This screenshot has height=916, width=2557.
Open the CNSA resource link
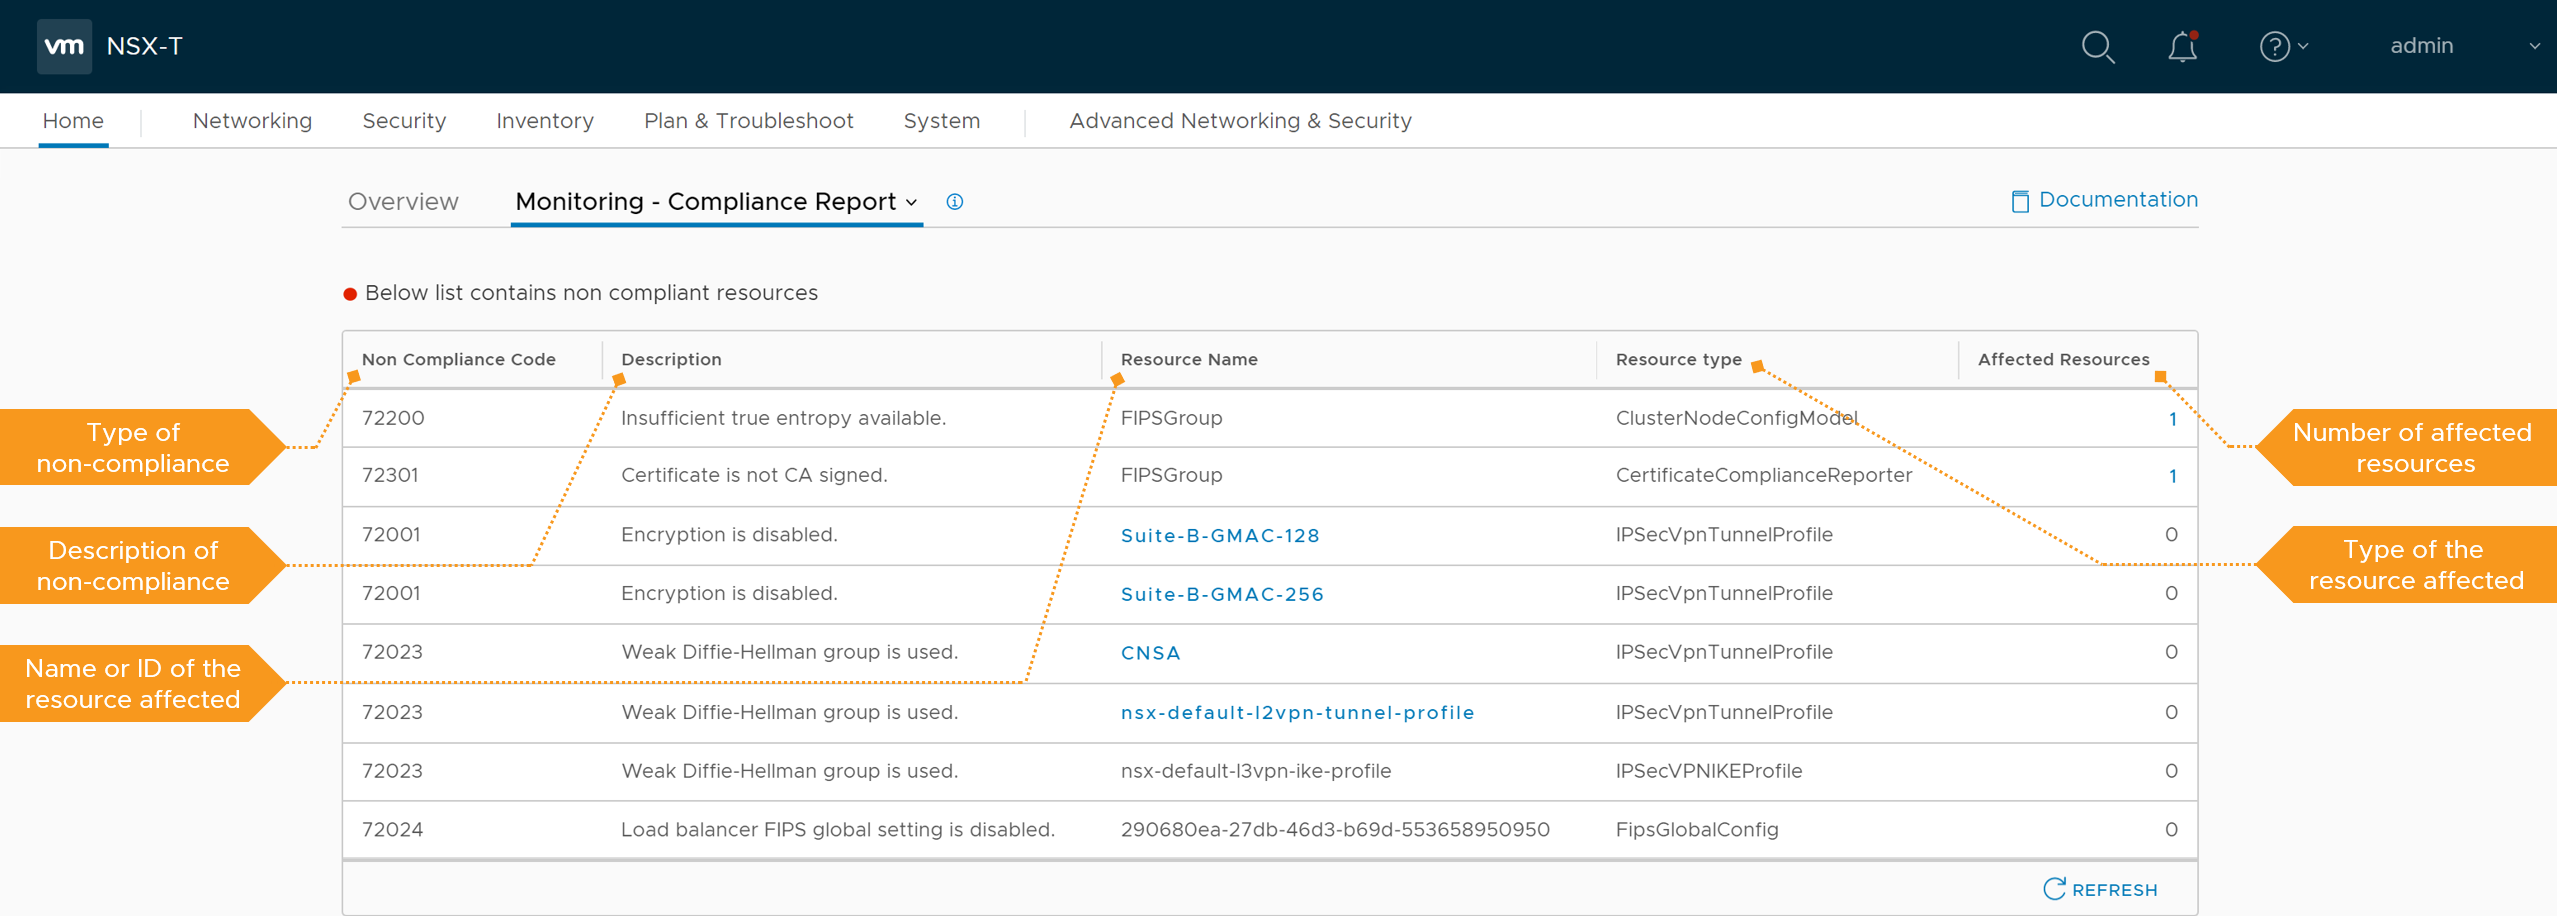coord(1150,653)
